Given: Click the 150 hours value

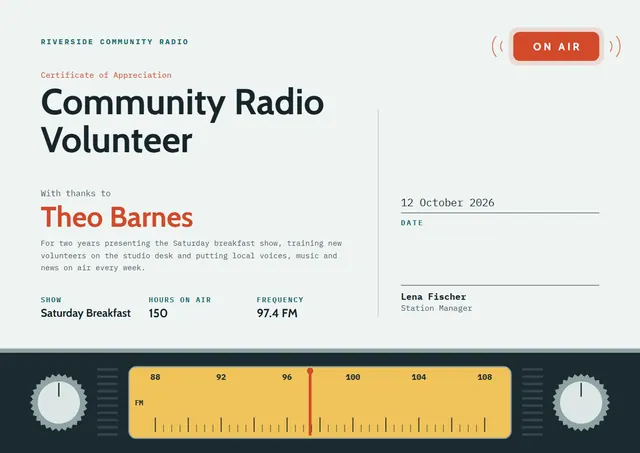Looking at the screenshot, I should coord(158,313).
